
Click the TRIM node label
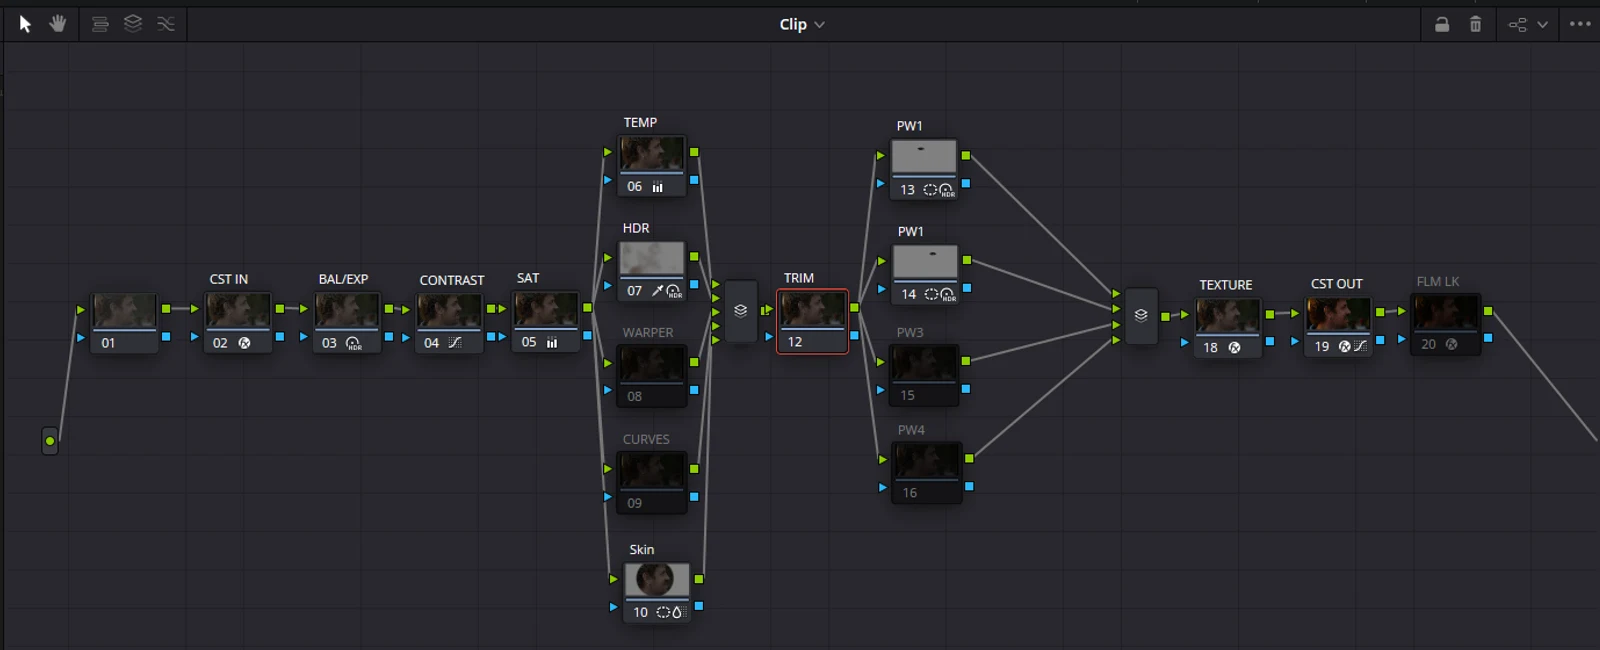tap(799, 278)
